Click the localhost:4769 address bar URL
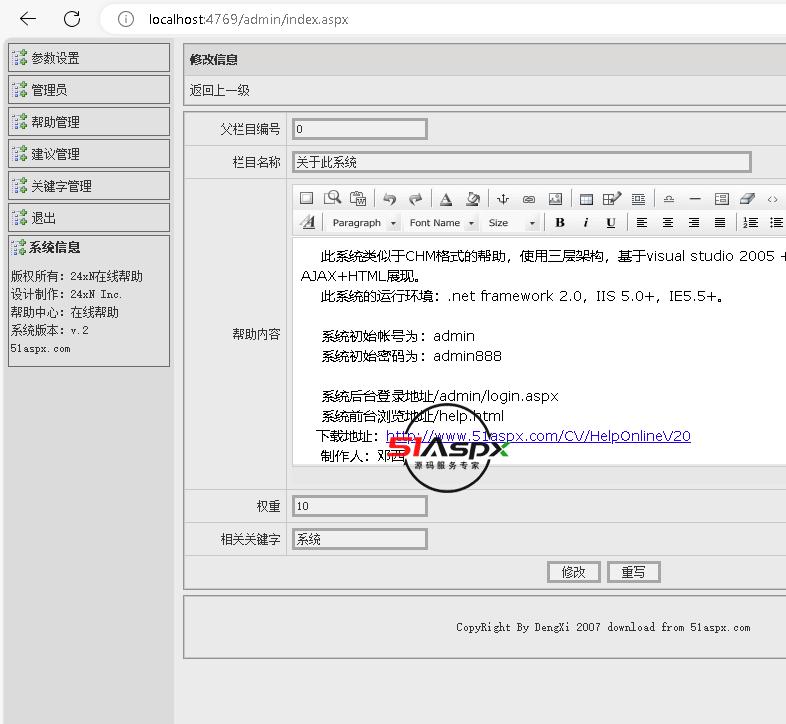Viewport: 786px width, 724px height. (248, 20)
